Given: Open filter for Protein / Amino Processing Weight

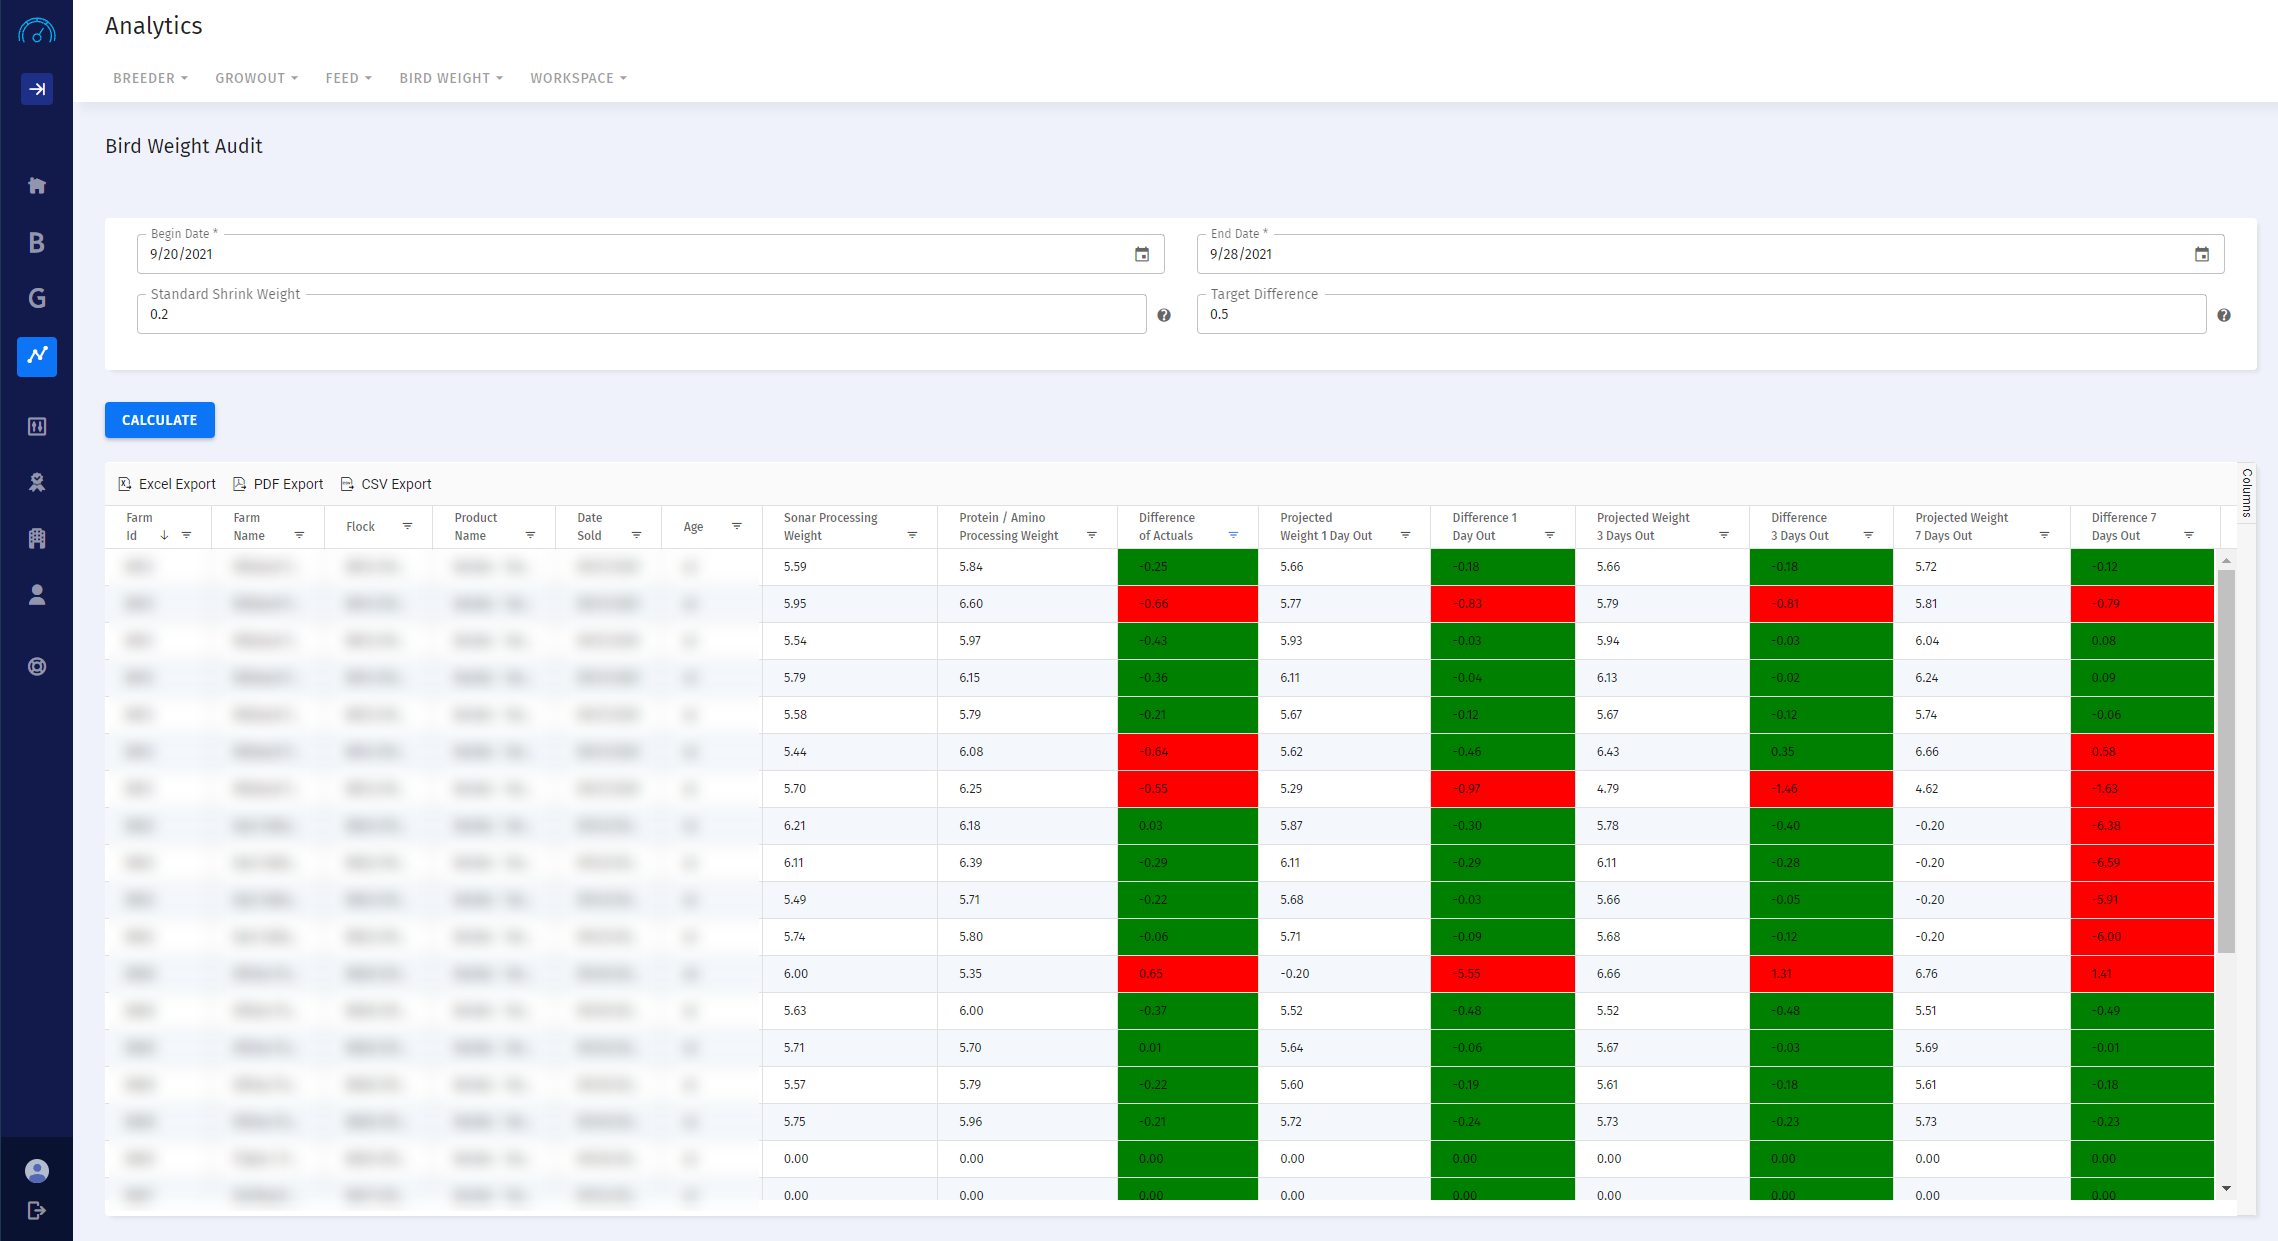Looking at the screenshot, I should tap(1092, 535).
